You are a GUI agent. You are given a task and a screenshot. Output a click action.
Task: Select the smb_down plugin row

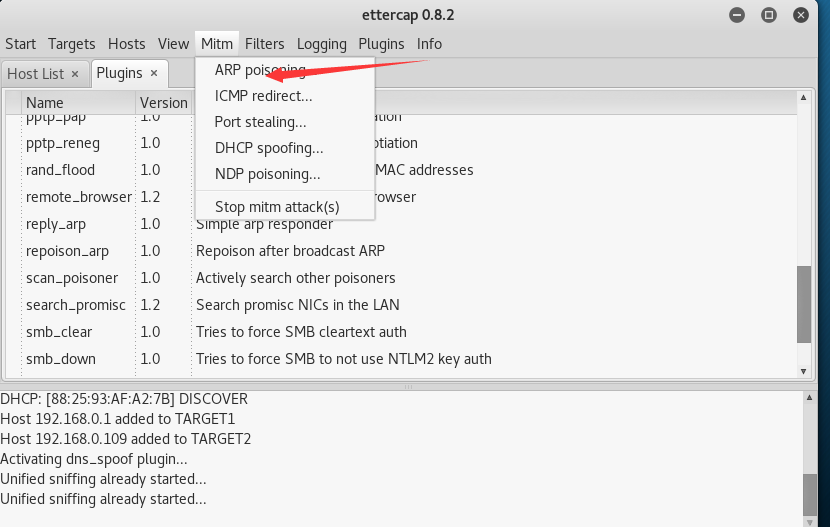(x=61, y=359)
